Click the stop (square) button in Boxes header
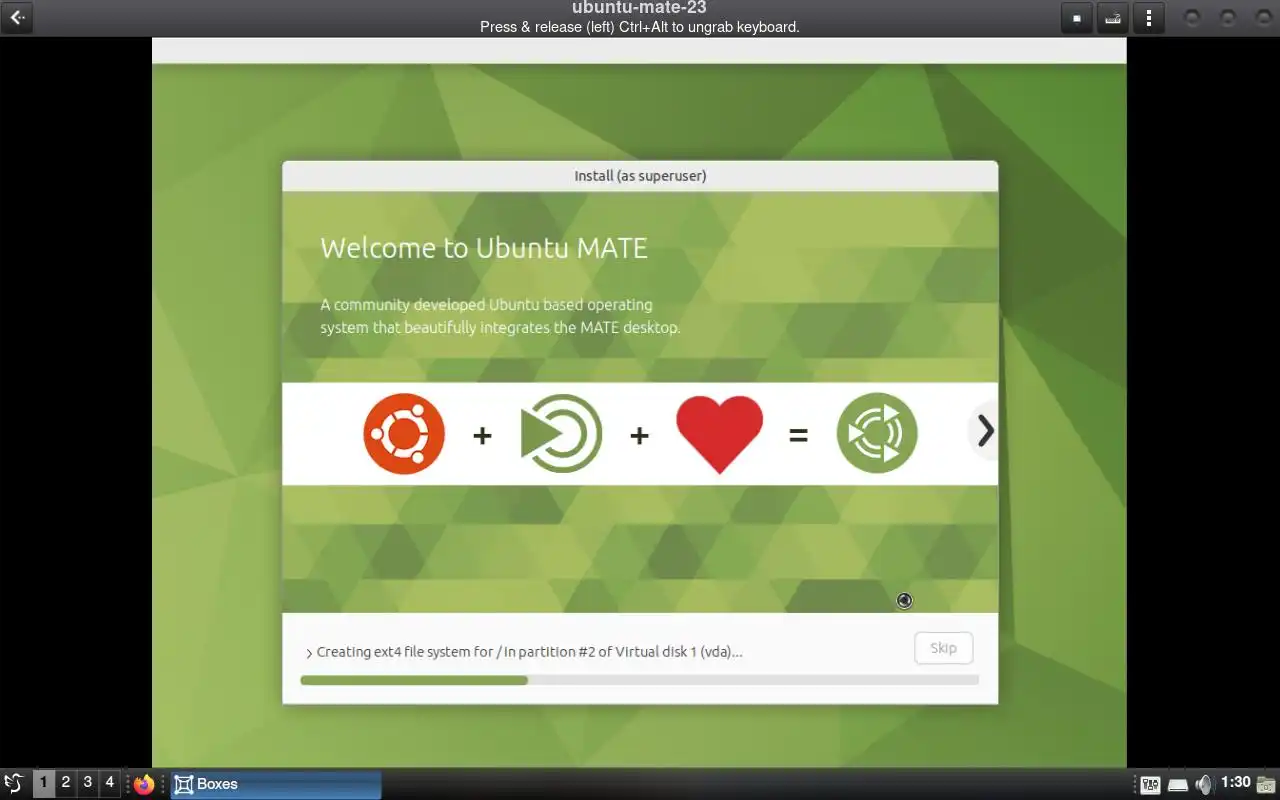Screen dimensions: 1280x800 pos(1076,18)
